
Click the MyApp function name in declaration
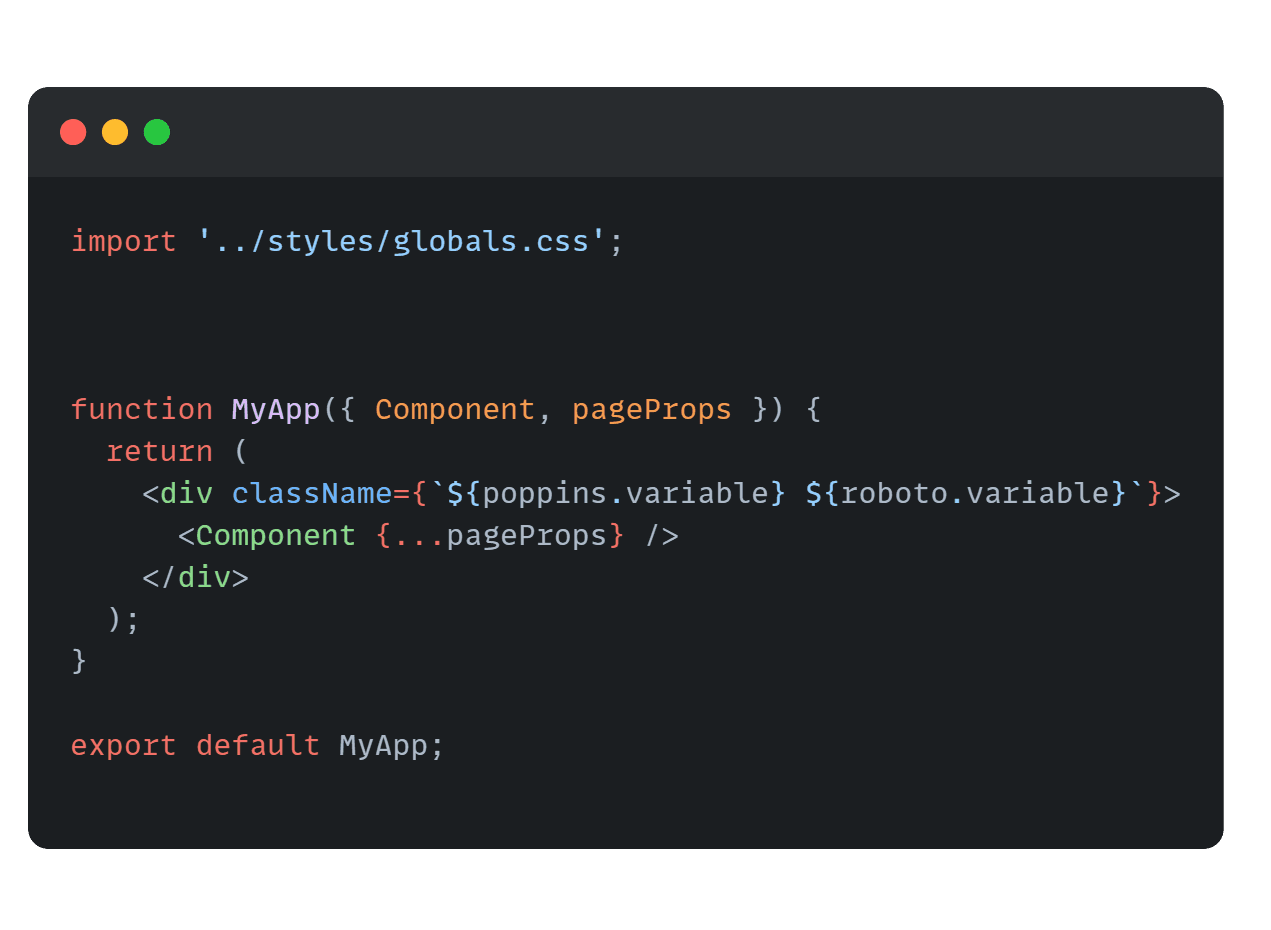276,409
